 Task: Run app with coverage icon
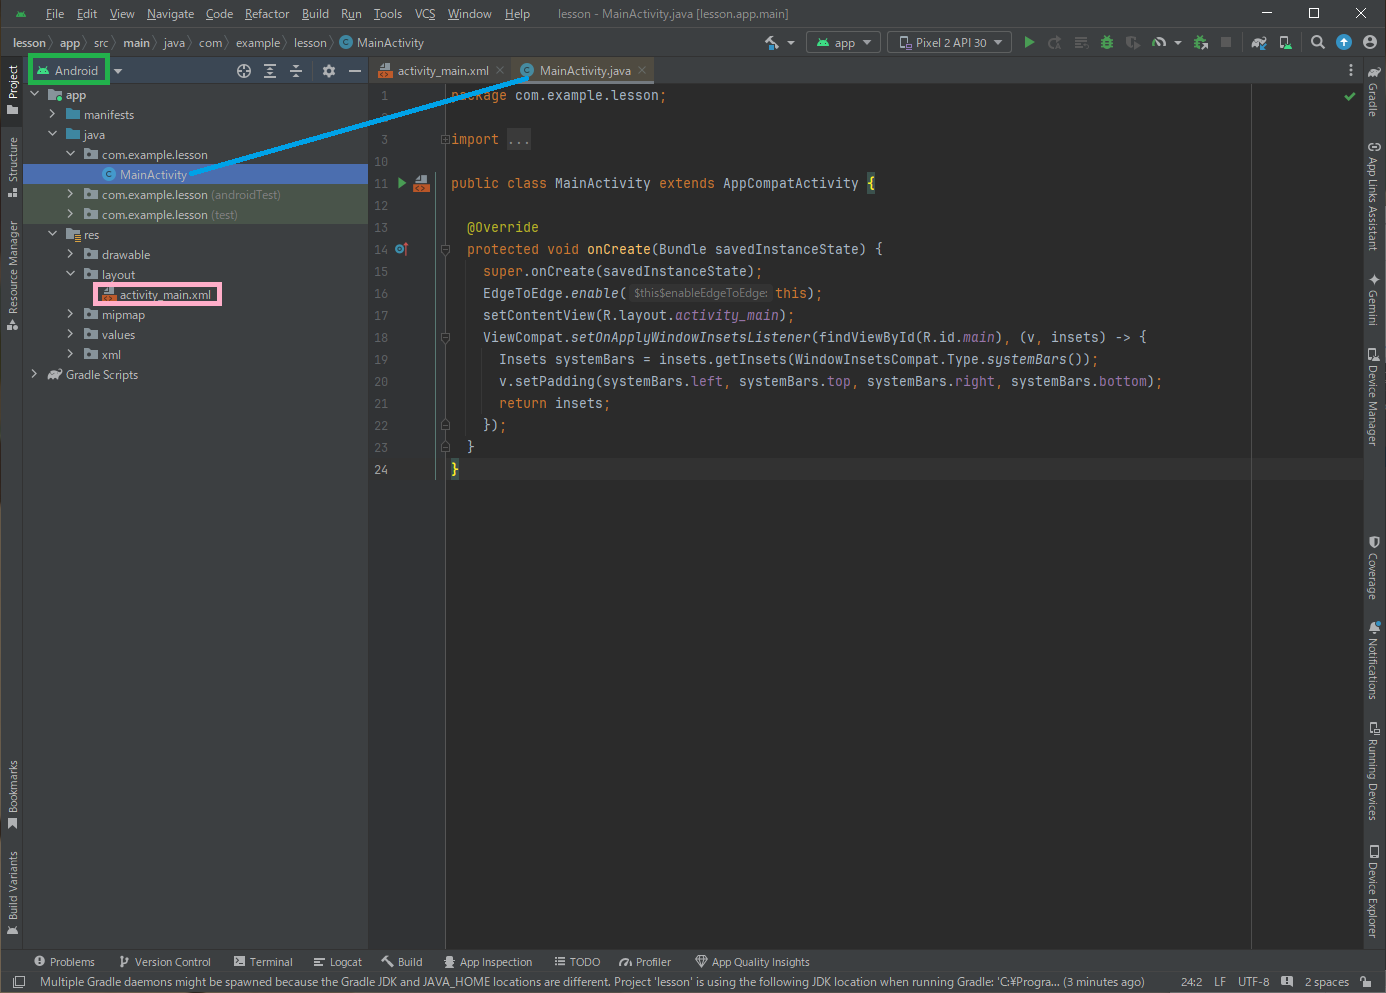1132,43
